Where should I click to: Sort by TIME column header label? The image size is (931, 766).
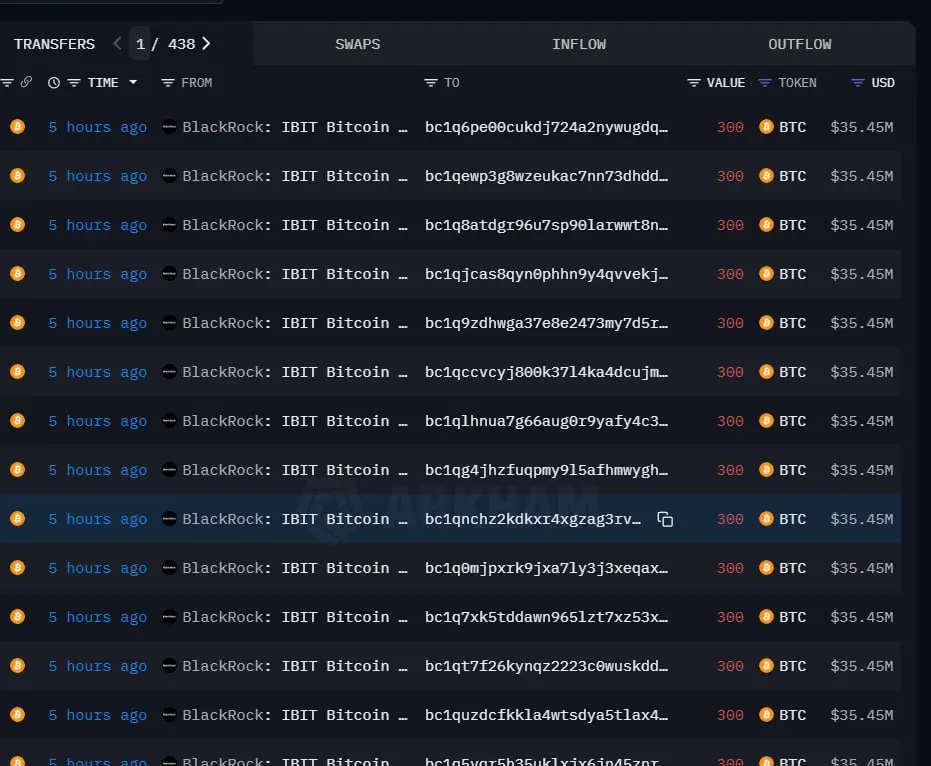coord(103,83)
